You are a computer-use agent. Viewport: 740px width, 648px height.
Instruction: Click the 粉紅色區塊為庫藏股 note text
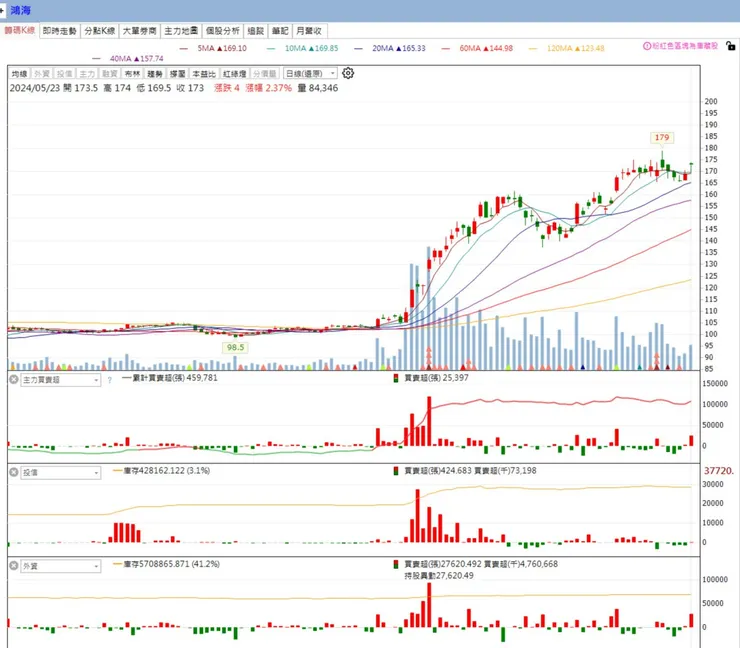[685, 46]
